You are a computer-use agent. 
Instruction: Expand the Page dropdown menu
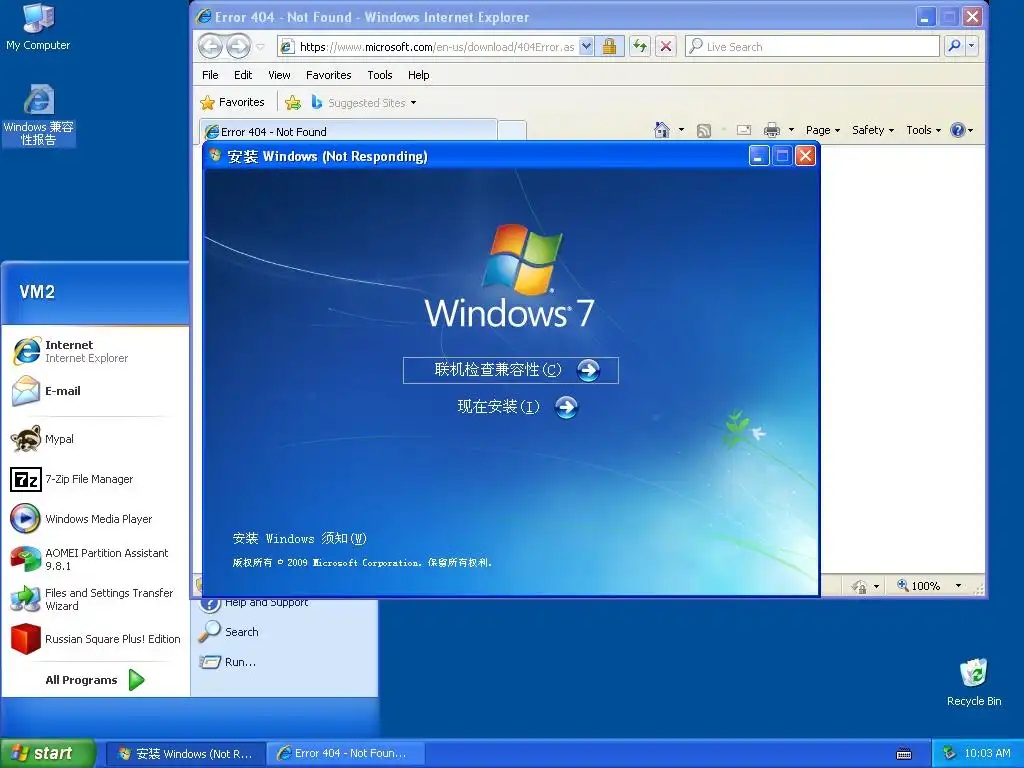coord(823,130)
